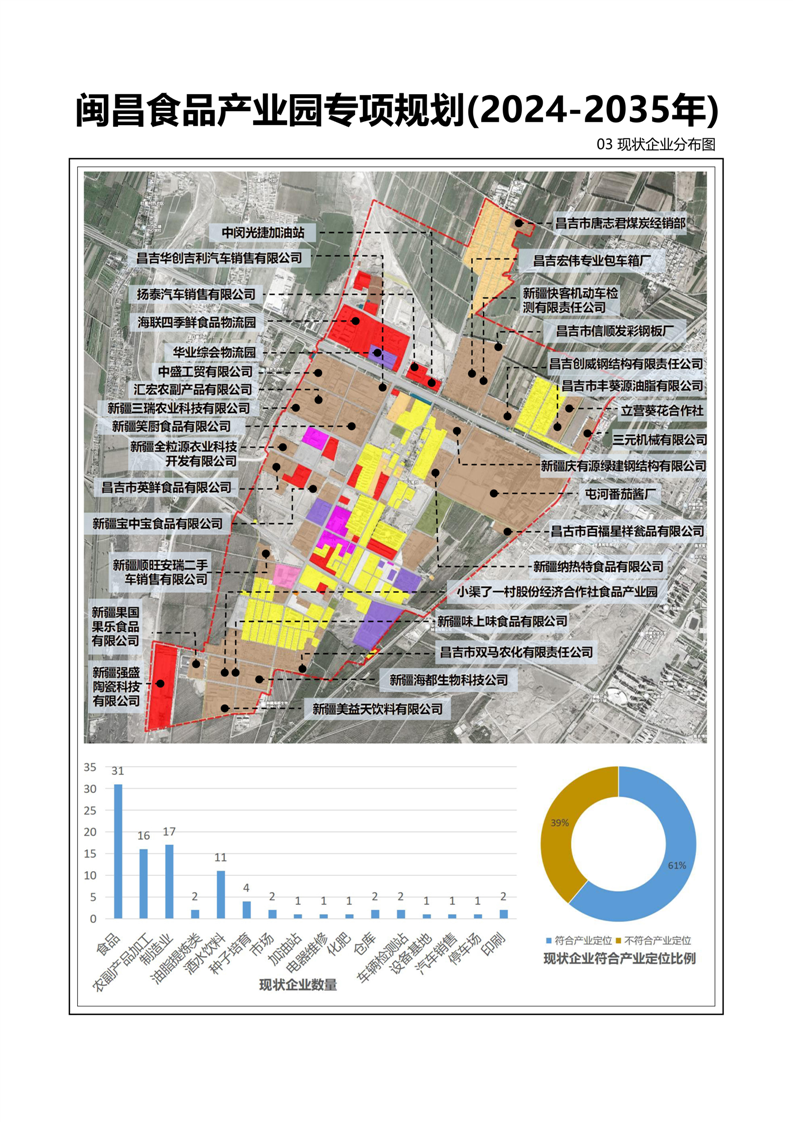The height and width of the screenshot is (1122, 793).
Task: Select the label 新疆三瑞农业科技有限公司
Action: (x=179, y=408)
